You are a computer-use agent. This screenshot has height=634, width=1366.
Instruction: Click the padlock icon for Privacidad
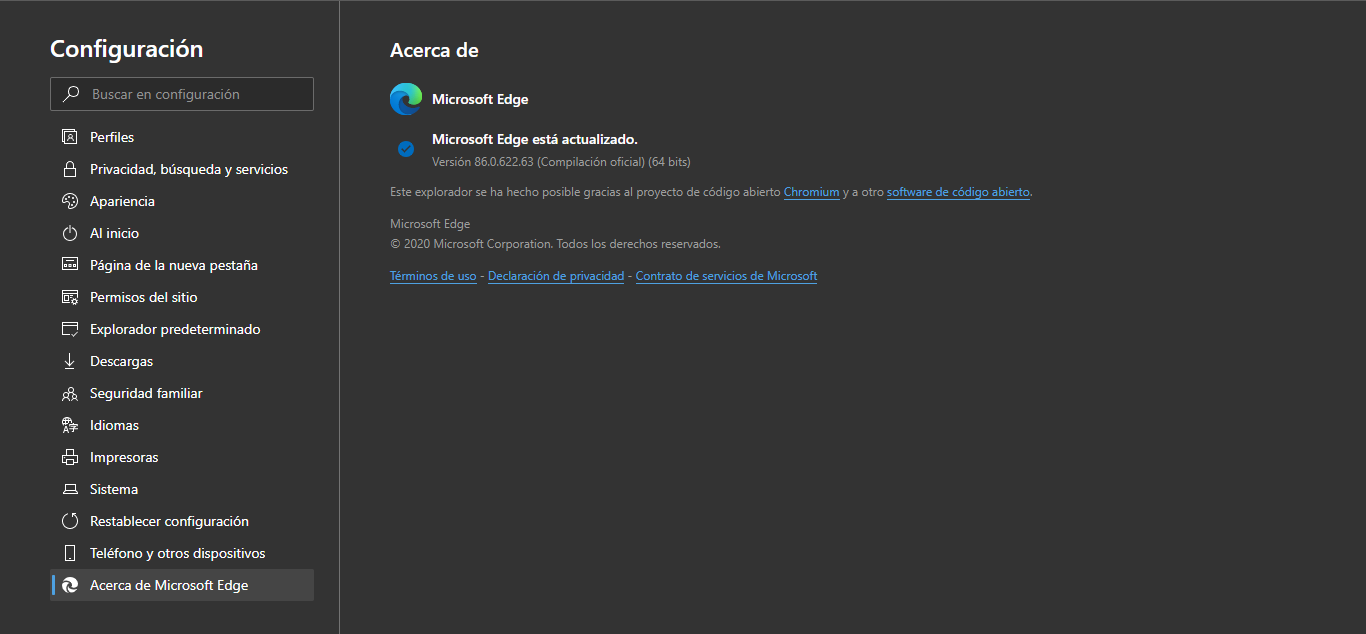70,169
